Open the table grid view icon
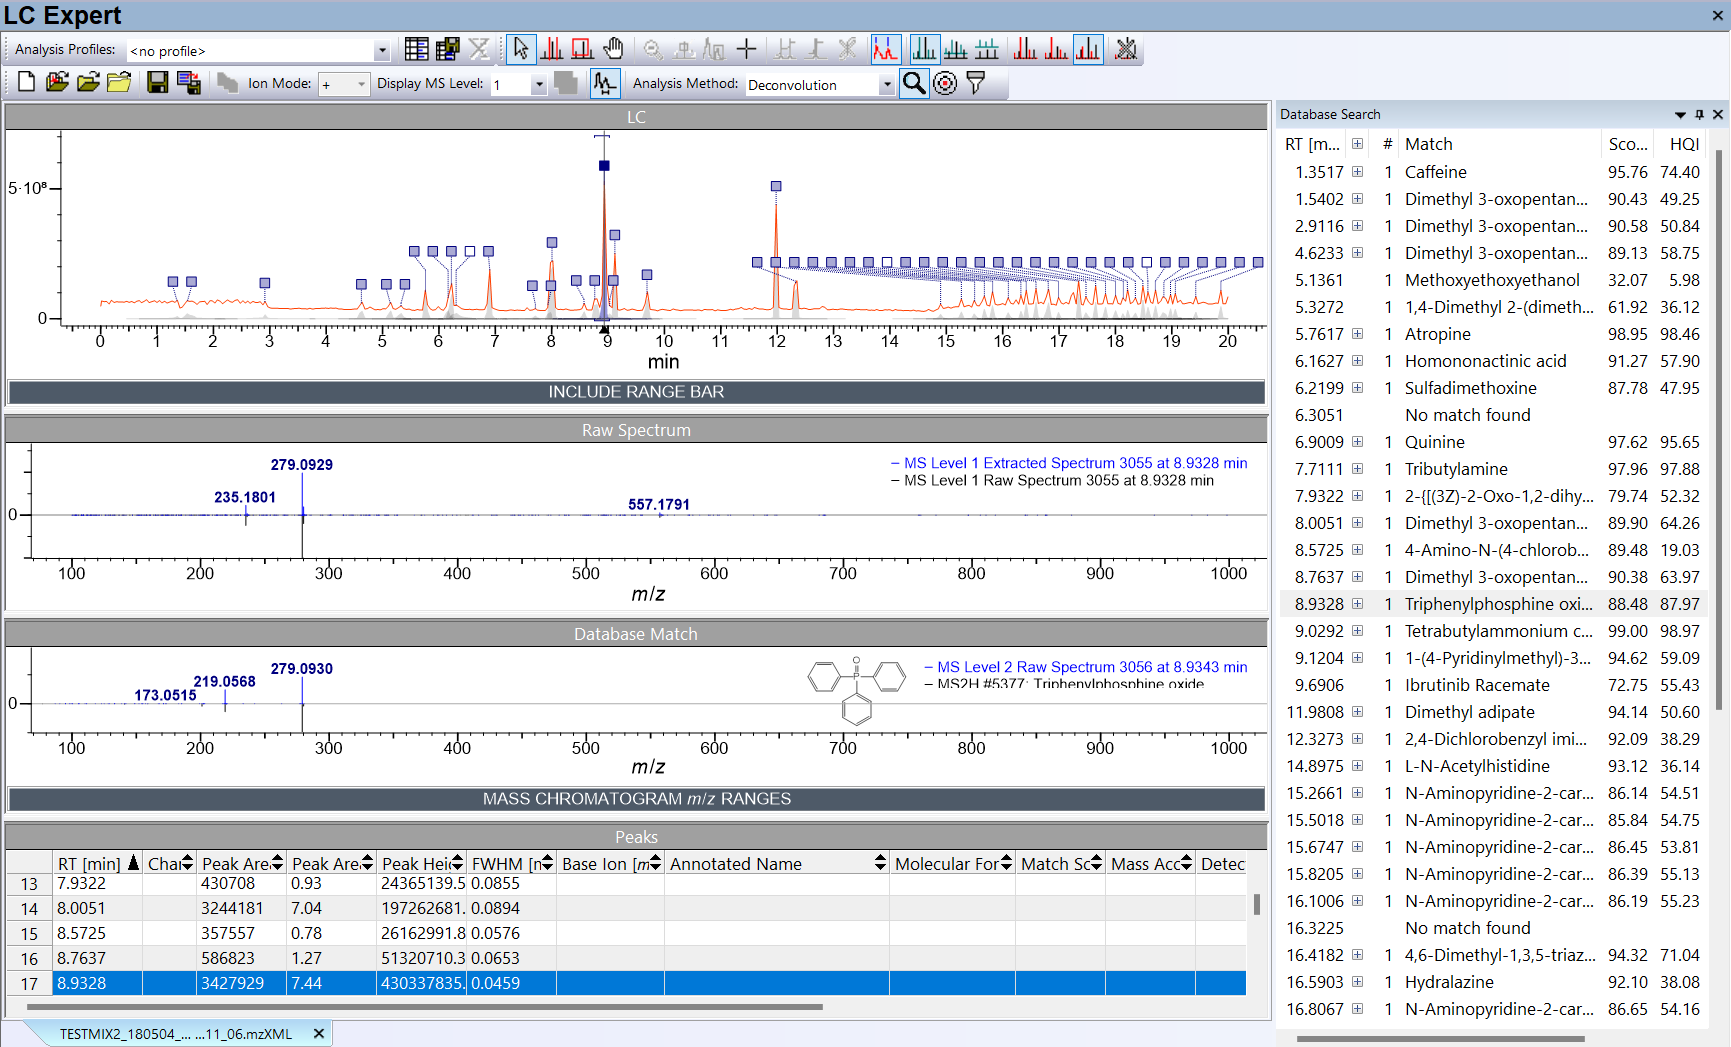 [x=416, y=49]
